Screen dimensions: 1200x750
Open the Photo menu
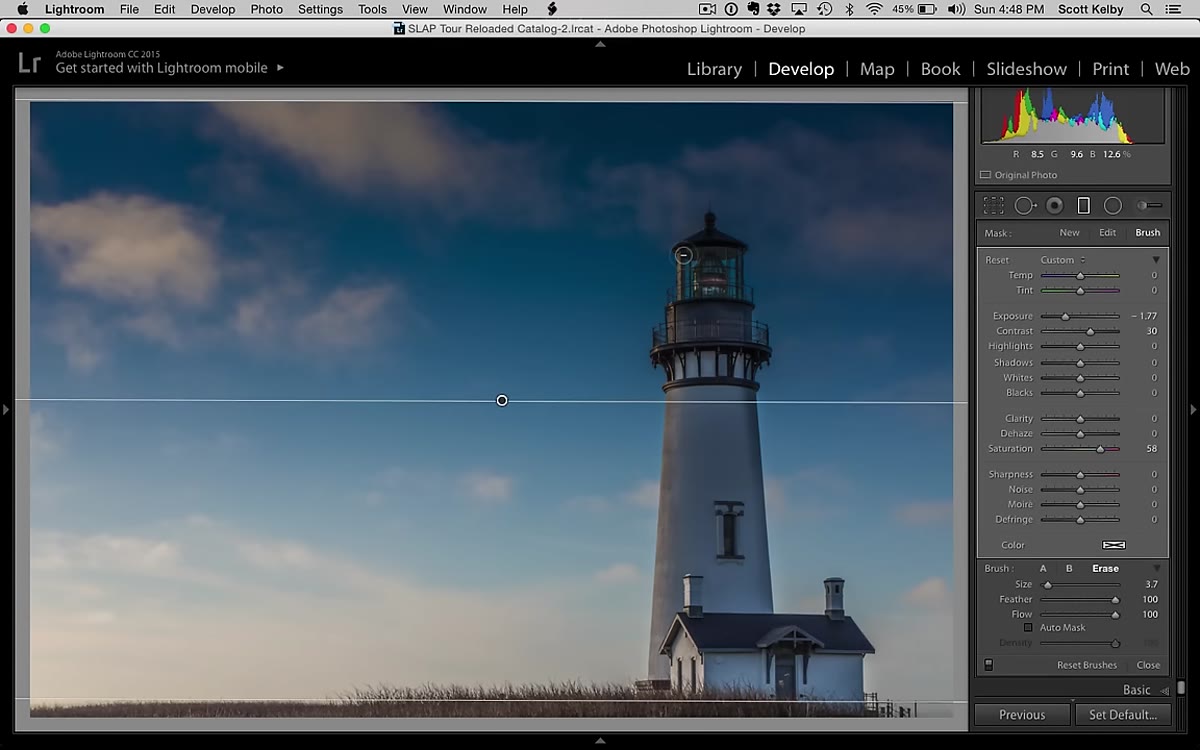266,9
